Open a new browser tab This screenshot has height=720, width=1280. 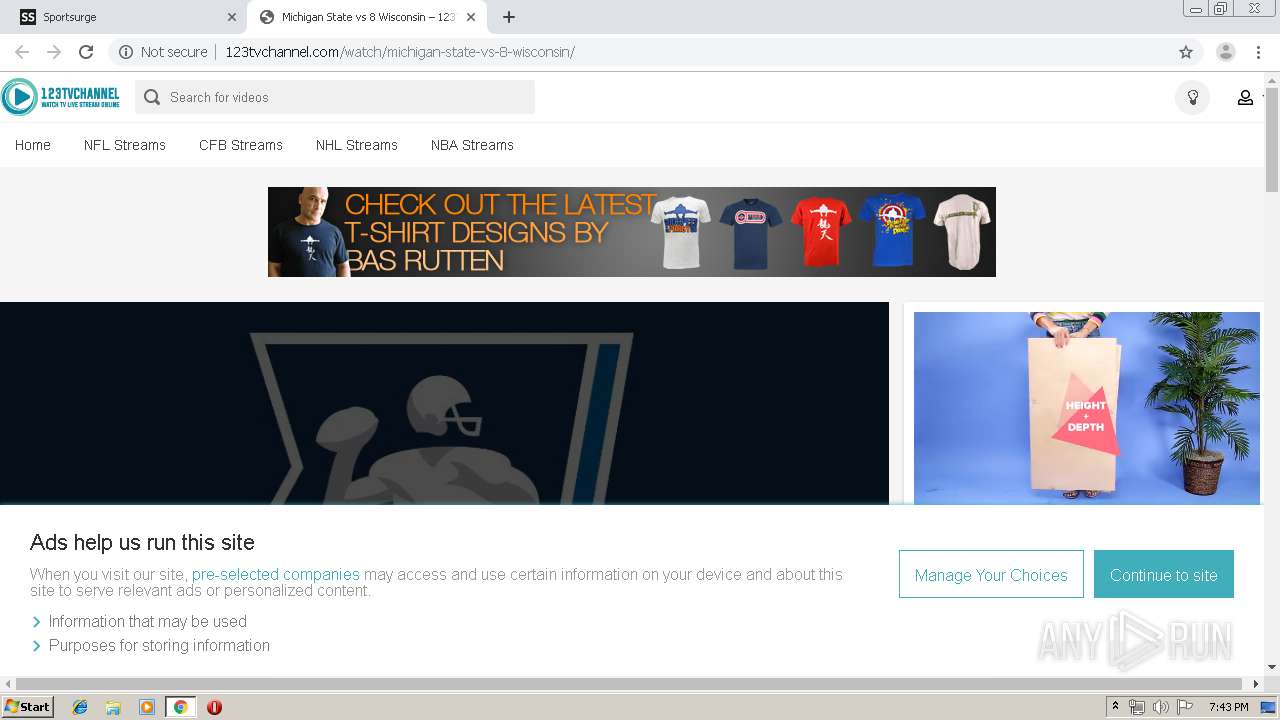pos(508,17)
